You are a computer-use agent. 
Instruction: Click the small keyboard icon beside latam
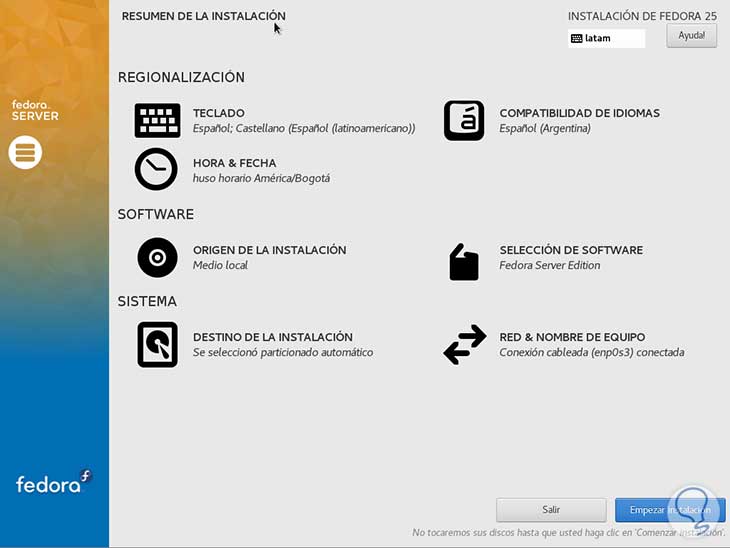(576, 38)
